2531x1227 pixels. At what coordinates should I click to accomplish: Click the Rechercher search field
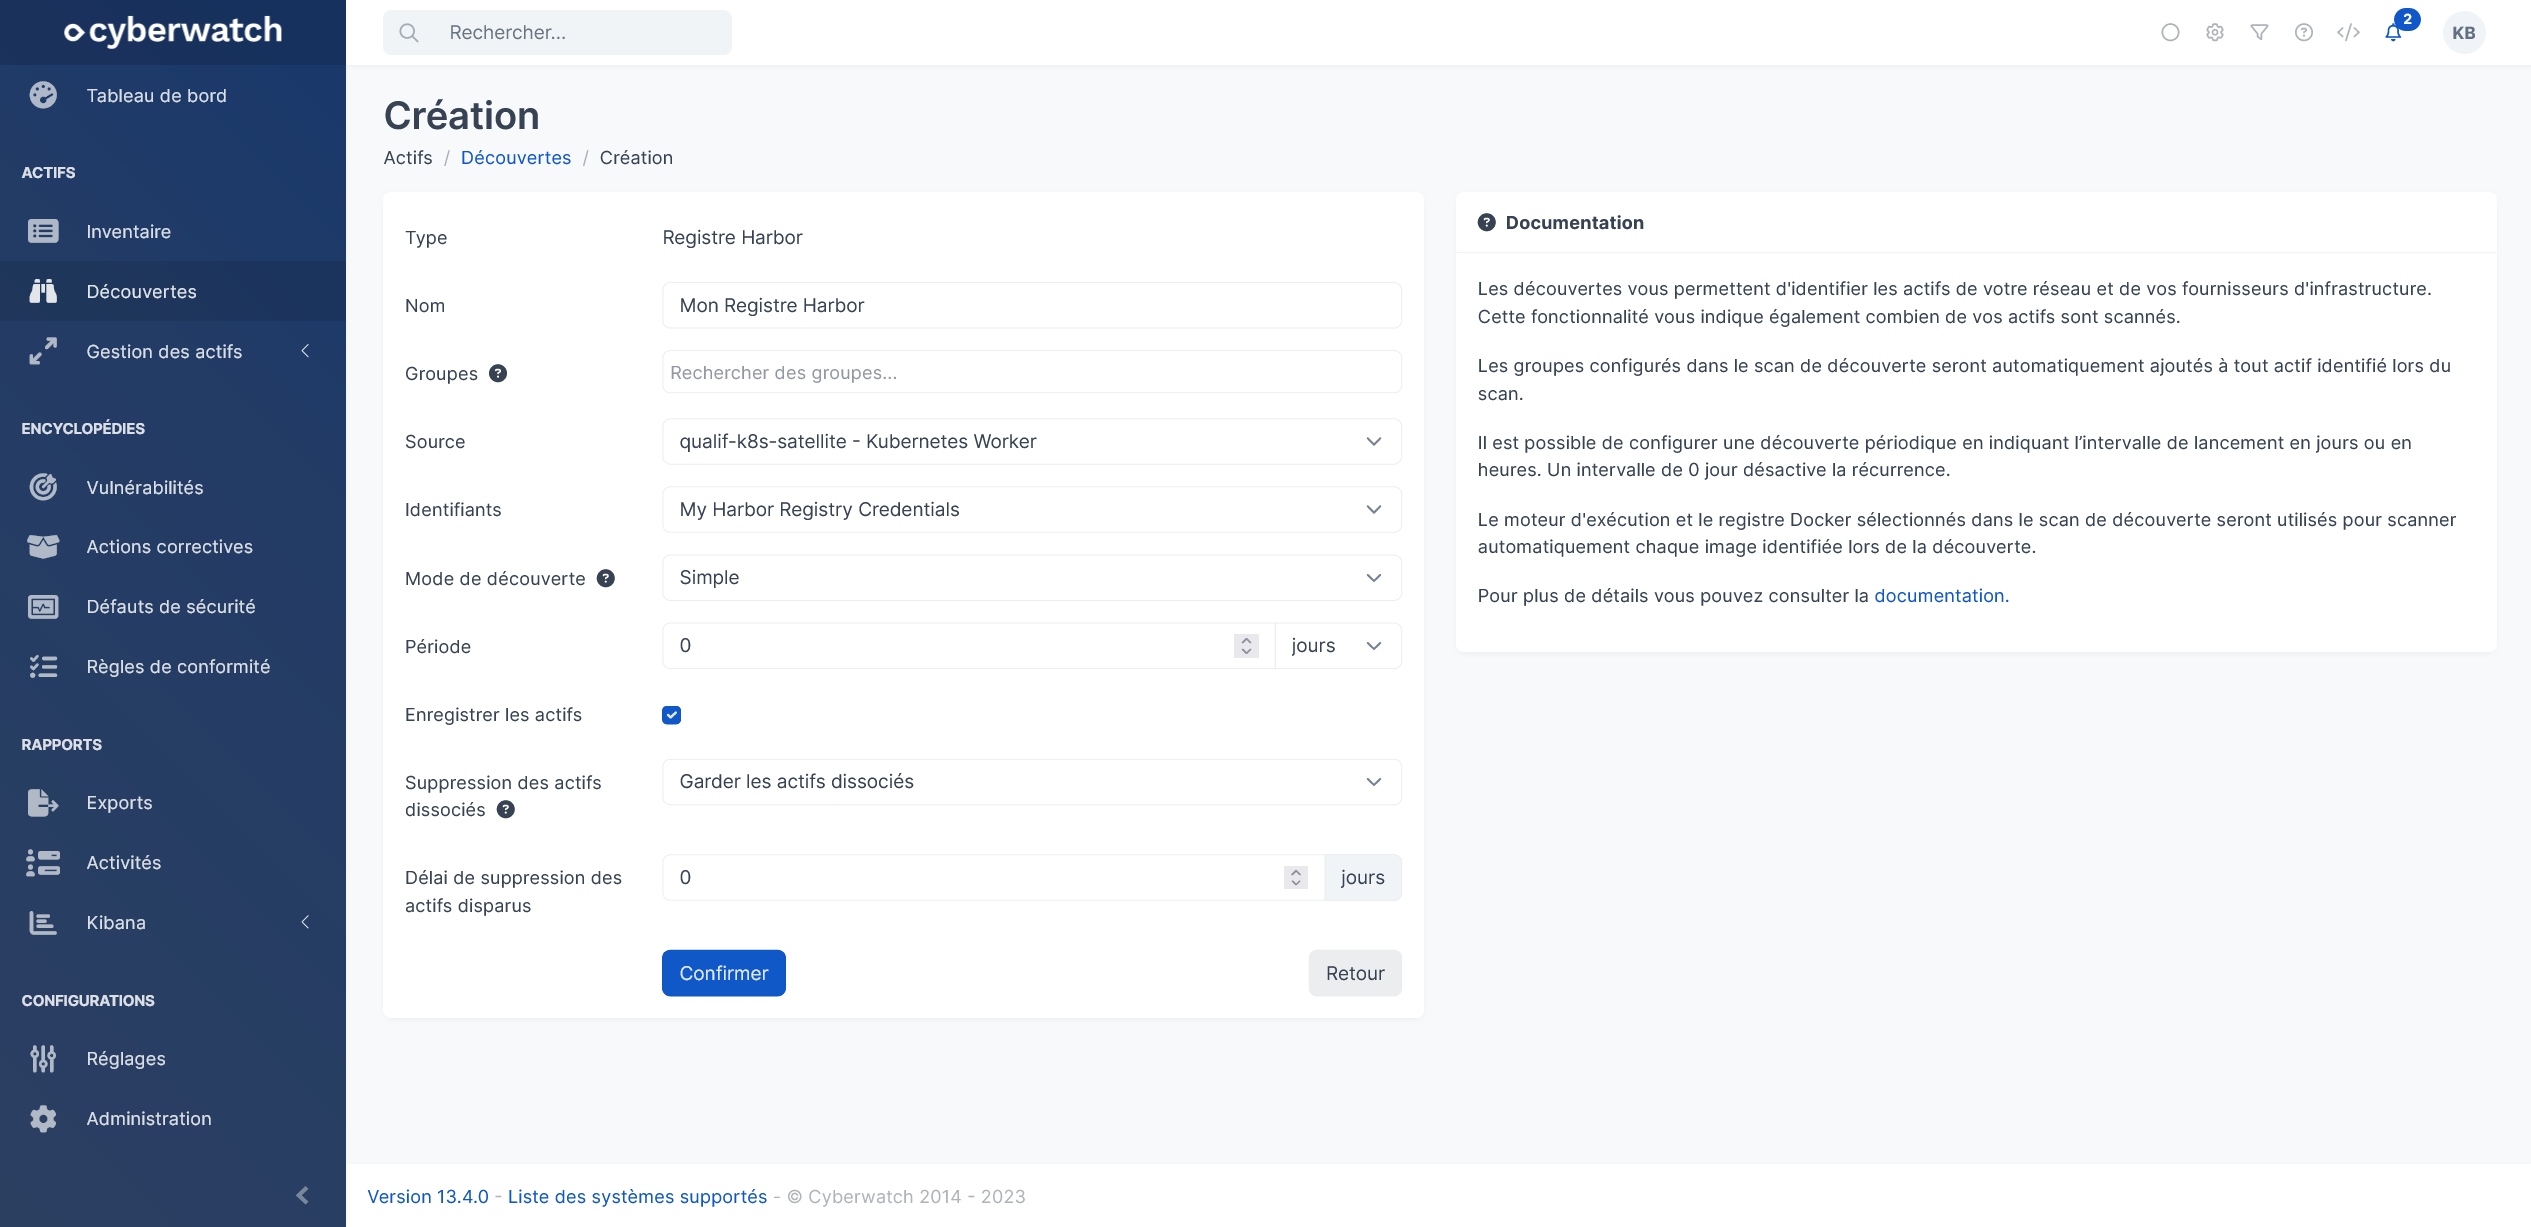point(557,32)
